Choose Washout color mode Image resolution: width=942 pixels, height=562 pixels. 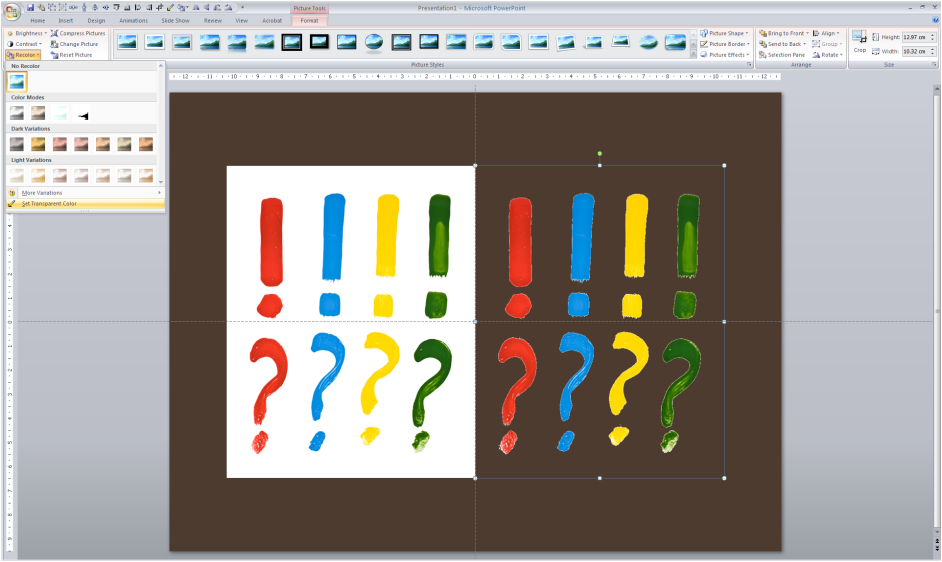(x=60, y=112)
